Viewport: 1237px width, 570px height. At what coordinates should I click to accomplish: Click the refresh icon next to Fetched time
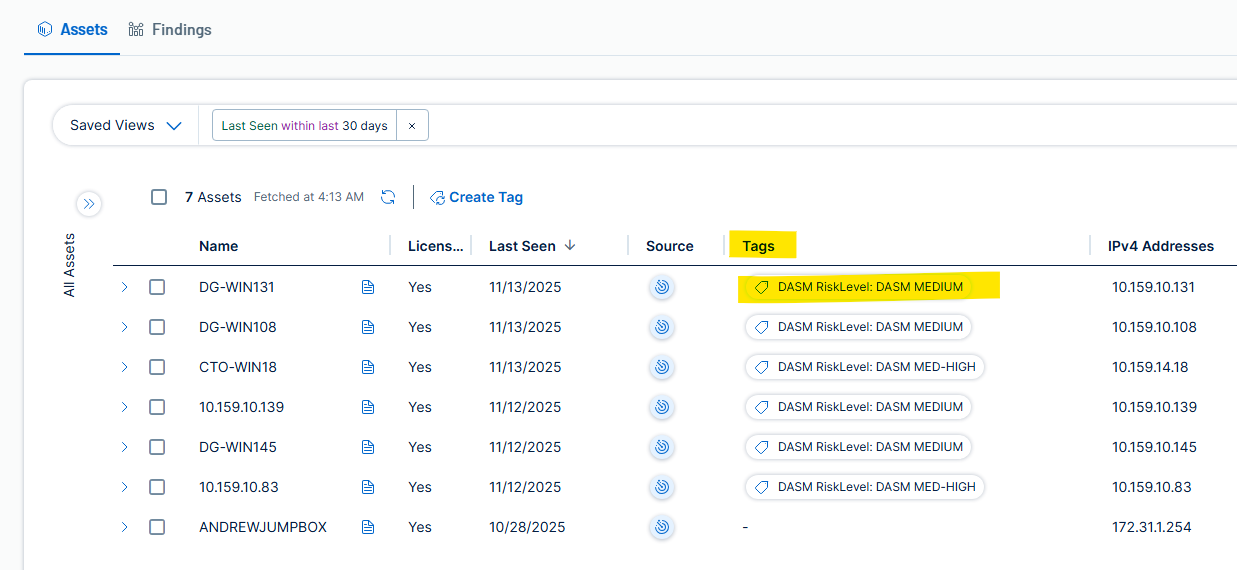pos(388,197)
